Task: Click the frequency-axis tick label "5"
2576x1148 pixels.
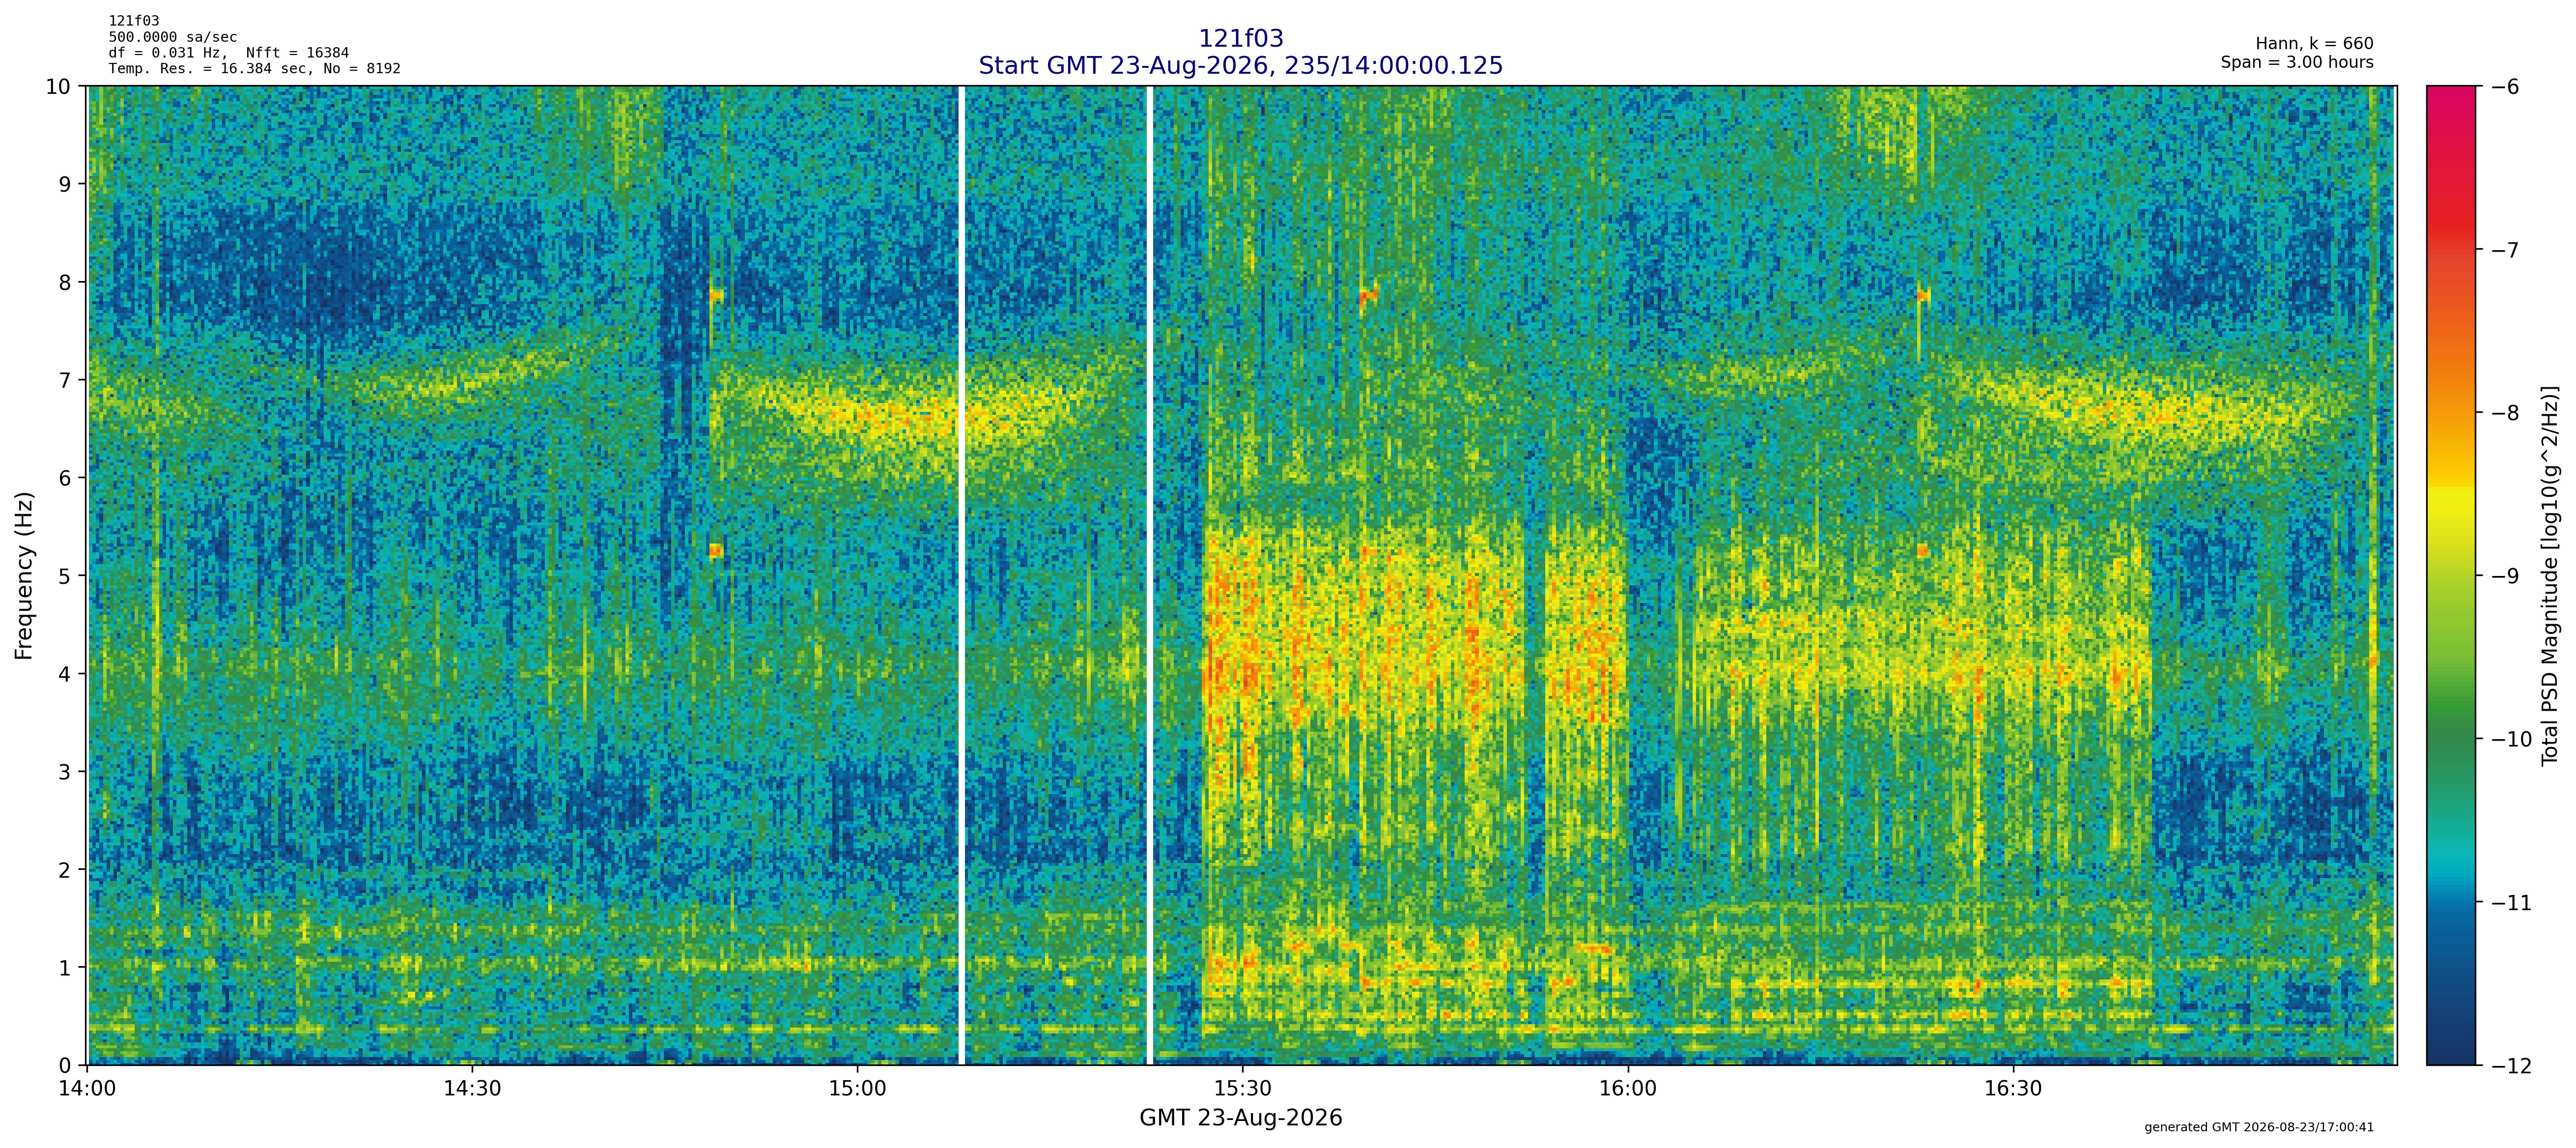Action: coord(65,576)
